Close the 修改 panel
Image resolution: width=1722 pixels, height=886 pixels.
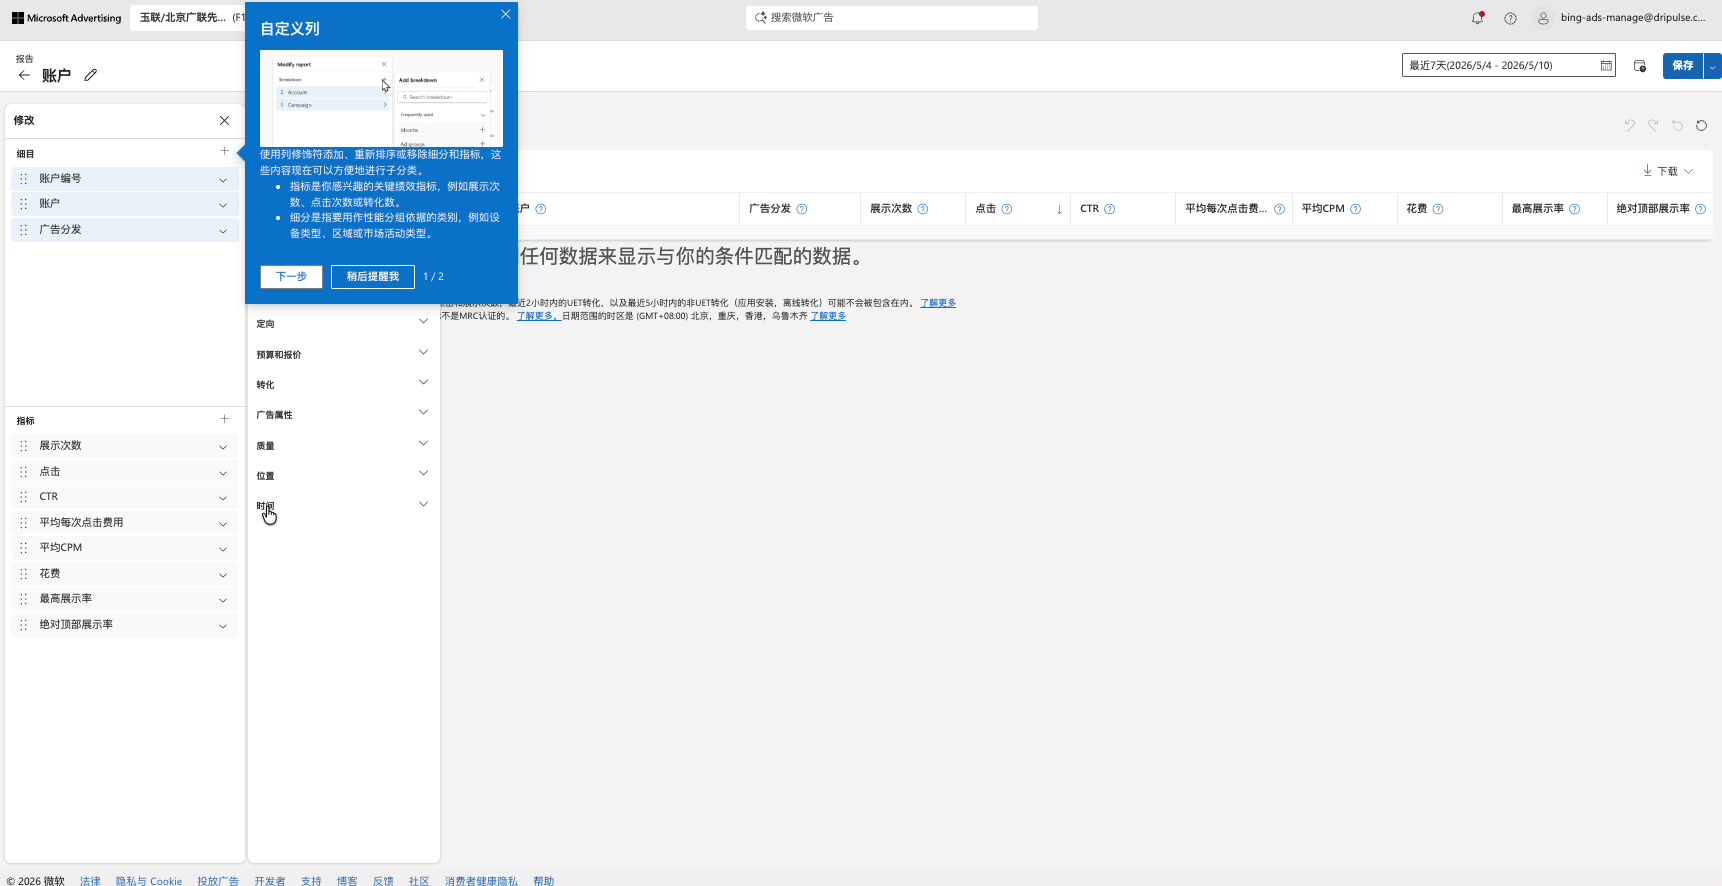pos(224,120)
